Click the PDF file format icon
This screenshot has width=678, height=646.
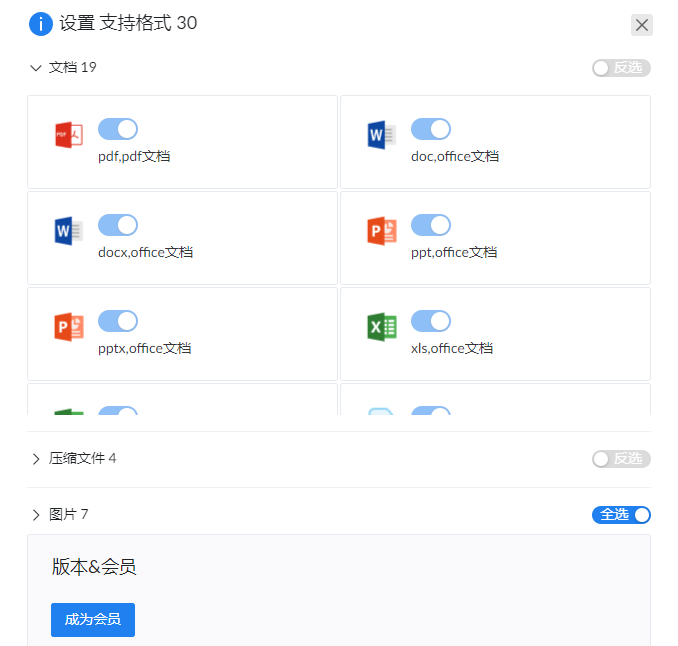69,134
